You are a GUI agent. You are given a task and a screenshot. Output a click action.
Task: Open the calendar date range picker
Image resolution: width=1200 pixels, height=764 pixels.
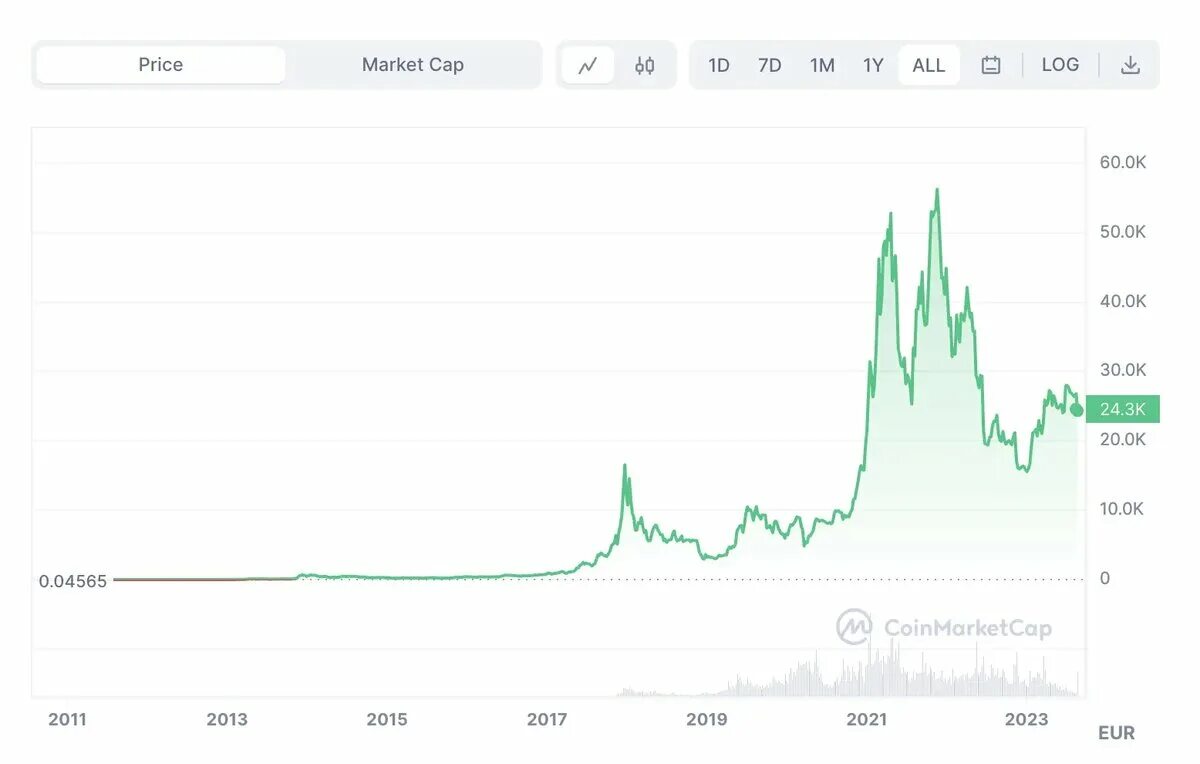click(x=991, y=65)
